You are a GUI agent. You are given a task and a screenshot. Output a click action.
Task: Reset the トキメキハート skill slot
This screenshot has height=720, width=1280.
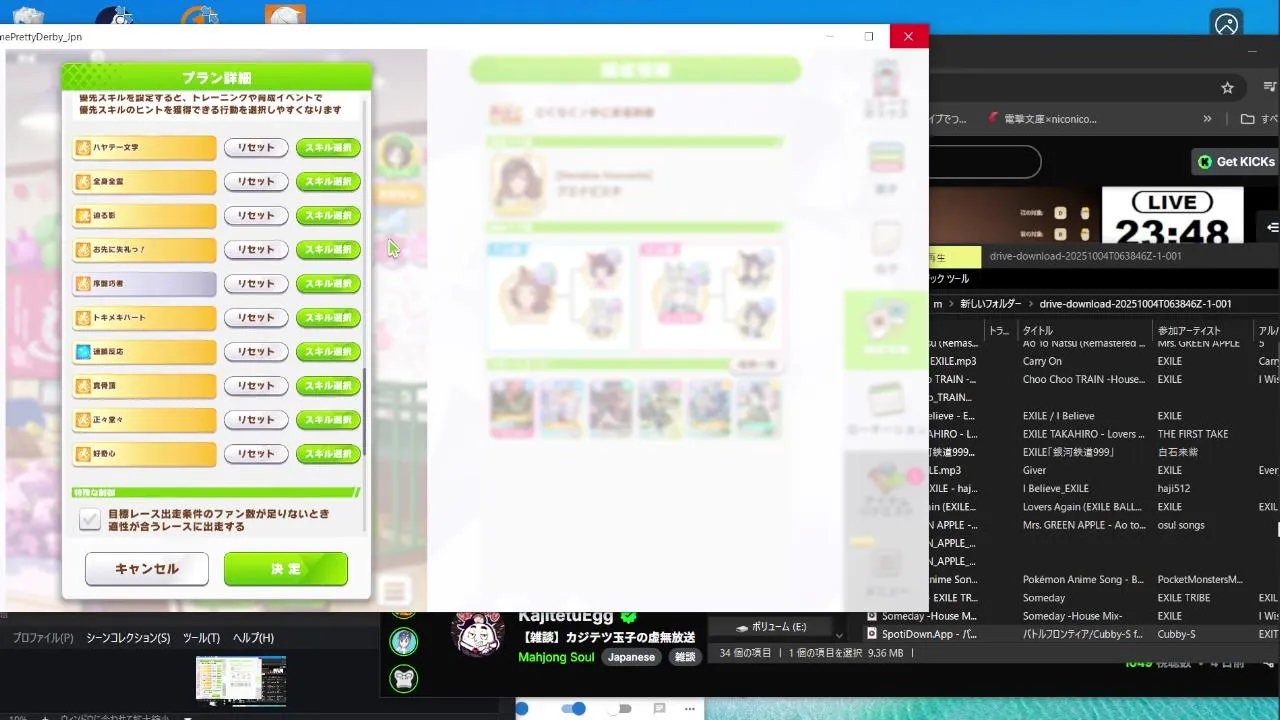256,318
